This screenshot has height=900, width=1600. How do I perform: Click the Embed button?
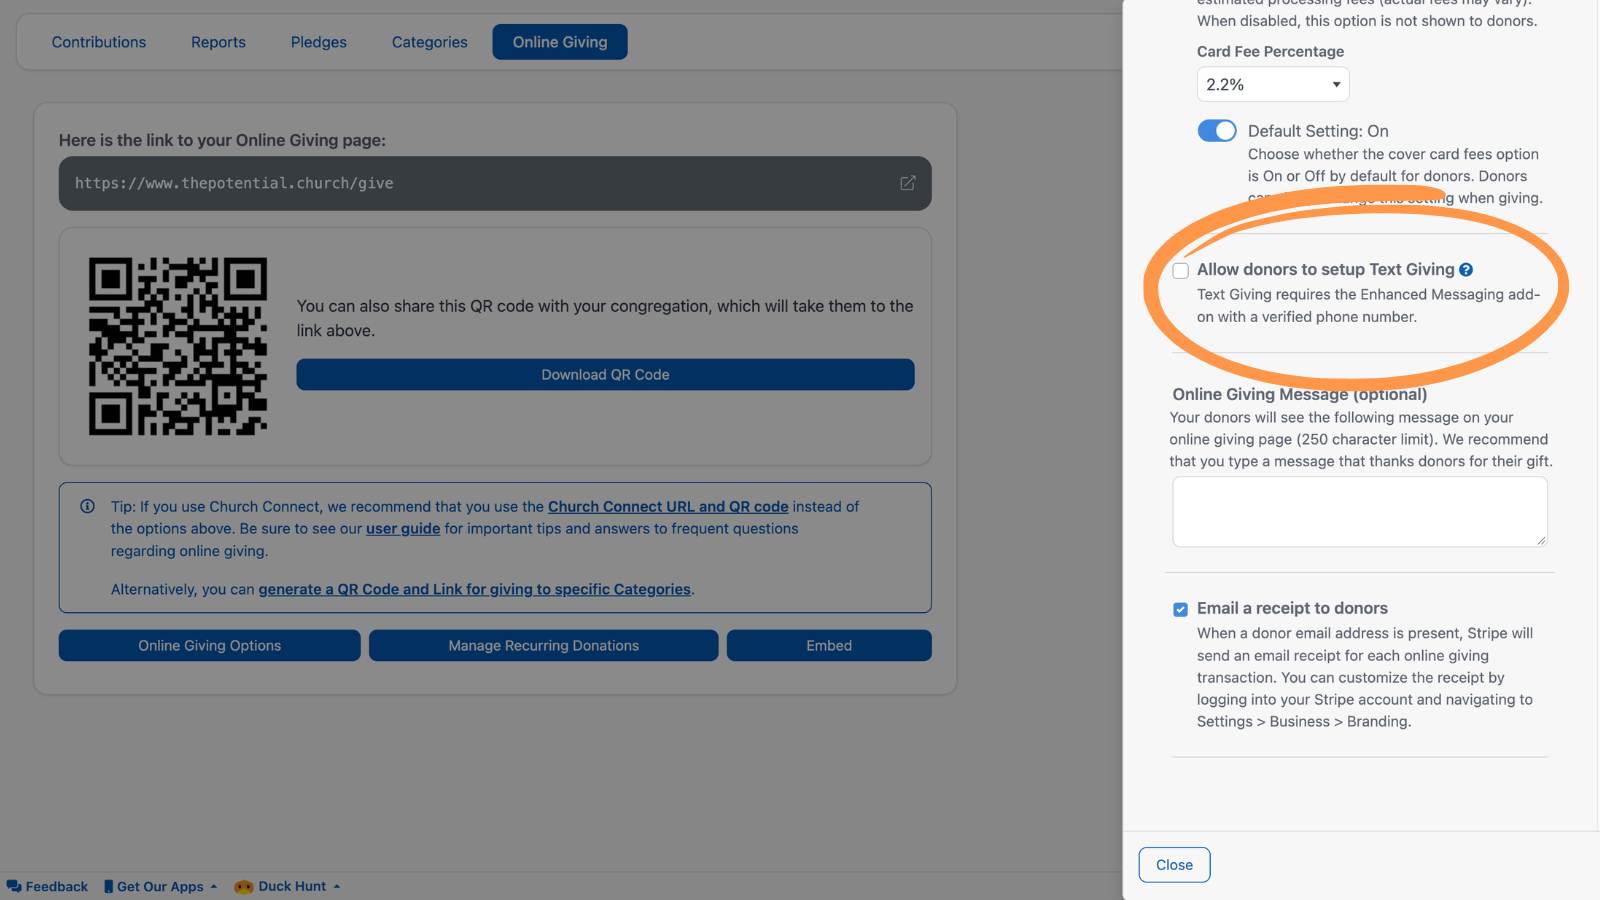pyautogui.click(x=829, y=646)
